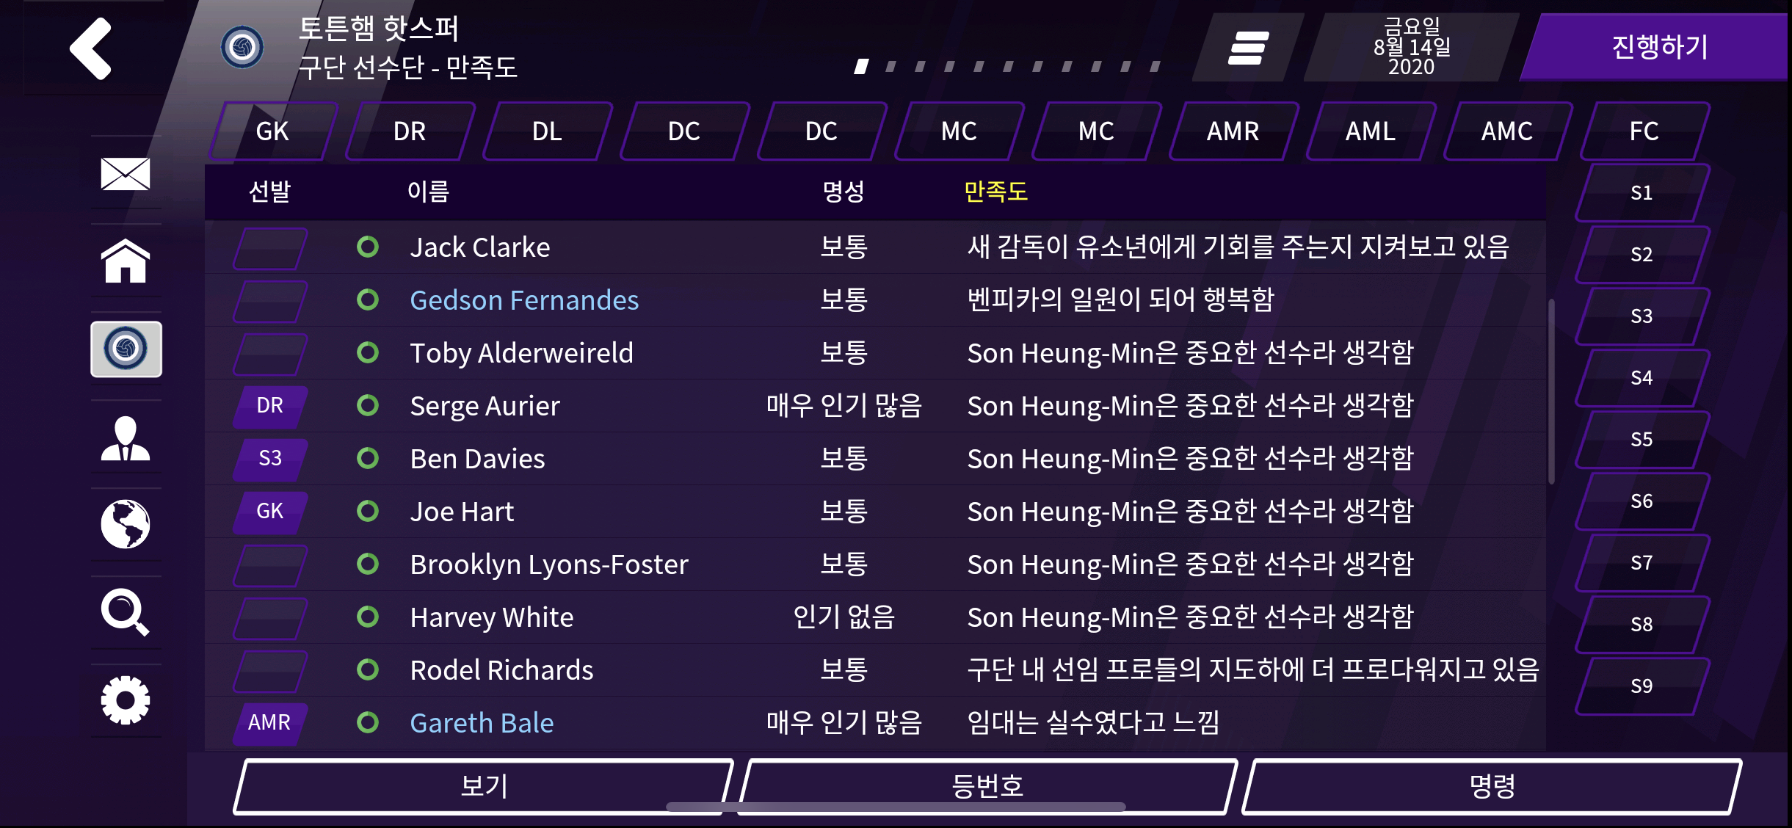Click the player list vertical scrollbar
This screenshot has width=1792, height=828.
click(1552, 391)
